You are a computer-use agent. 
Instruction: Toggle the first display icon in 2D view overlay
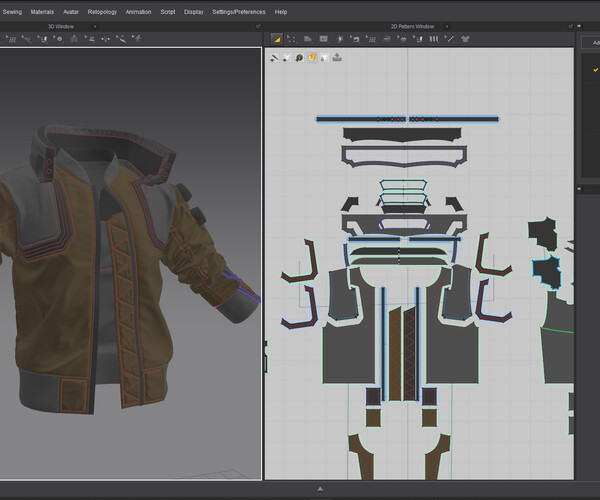click(275, 58)
